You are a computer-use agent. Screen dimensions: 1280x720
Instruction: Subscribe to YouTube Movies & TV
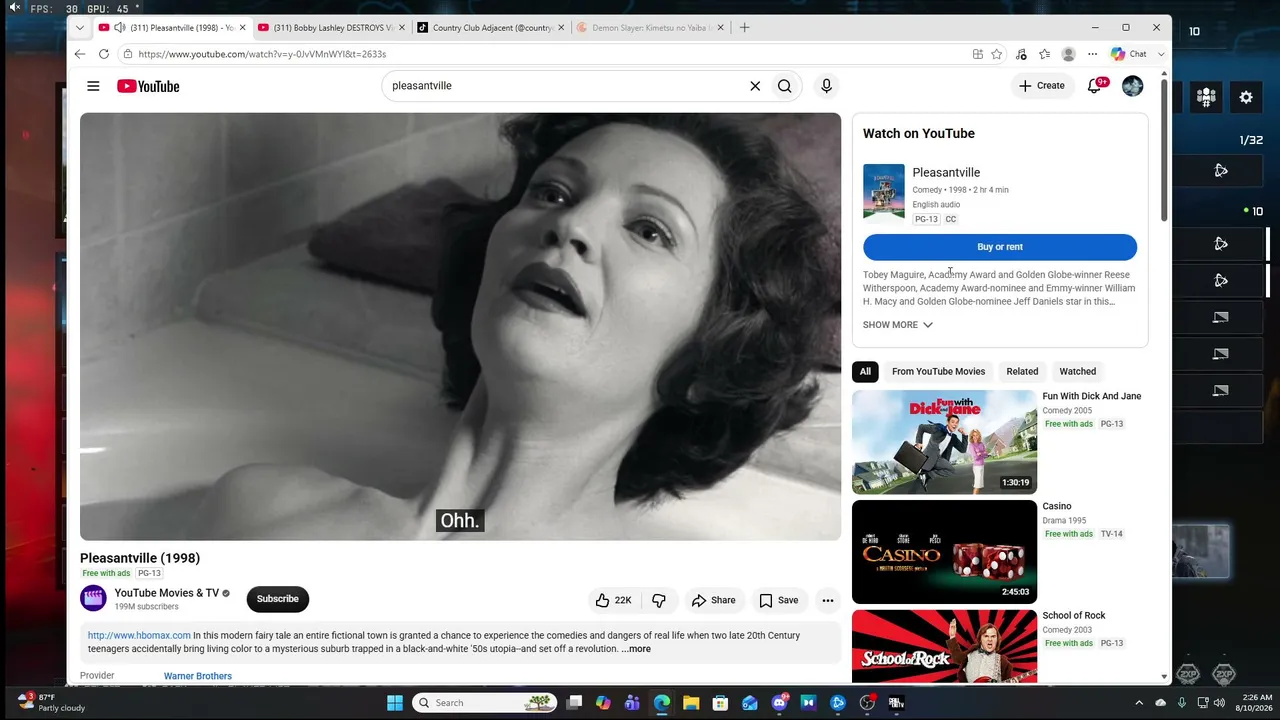278,599
